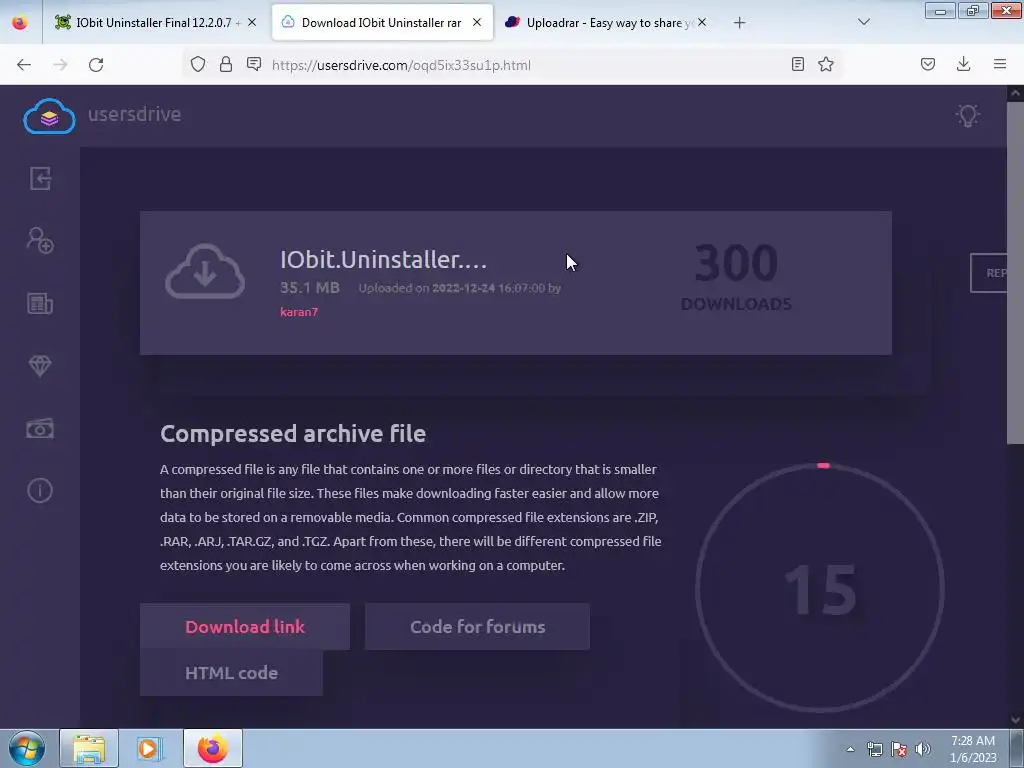This screenshot has height=768, width=1024.
Task: Open the info circle sidebar icon
Action: click(x=40, y=490)
